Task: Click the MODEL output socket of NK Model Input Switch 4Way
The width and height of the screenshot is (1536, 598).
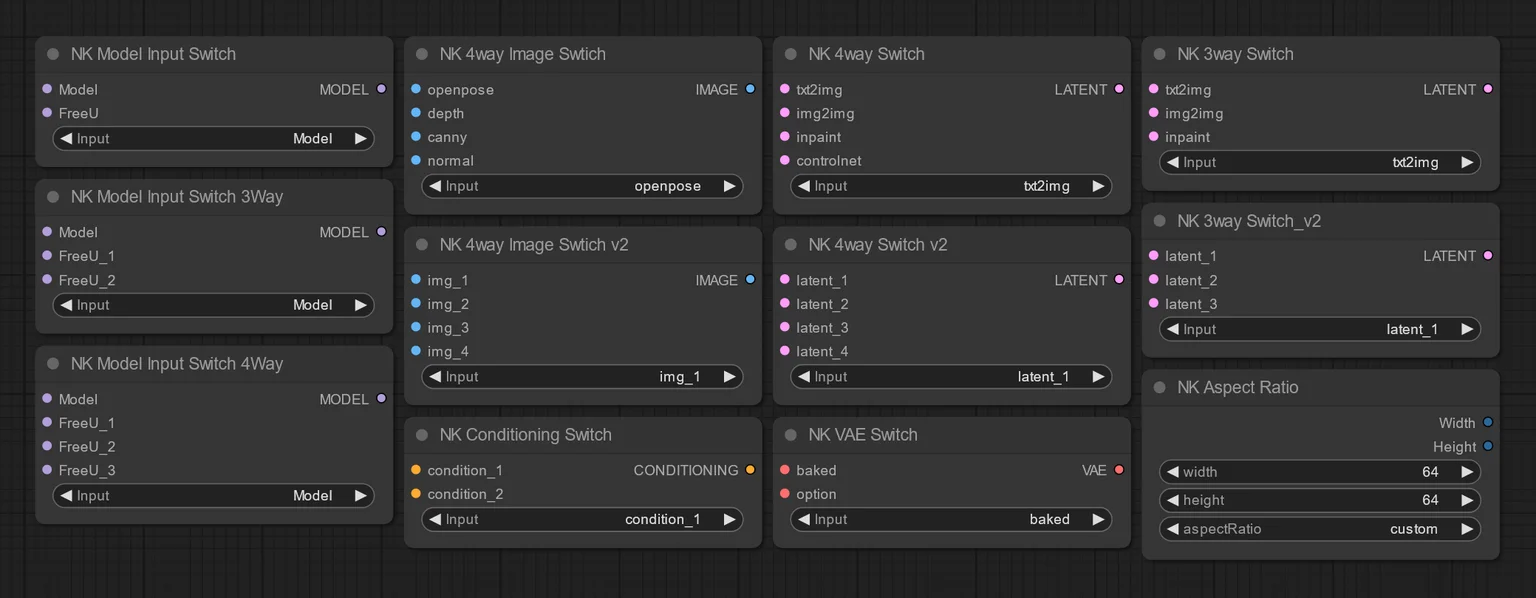Action: tap(381, 399)
